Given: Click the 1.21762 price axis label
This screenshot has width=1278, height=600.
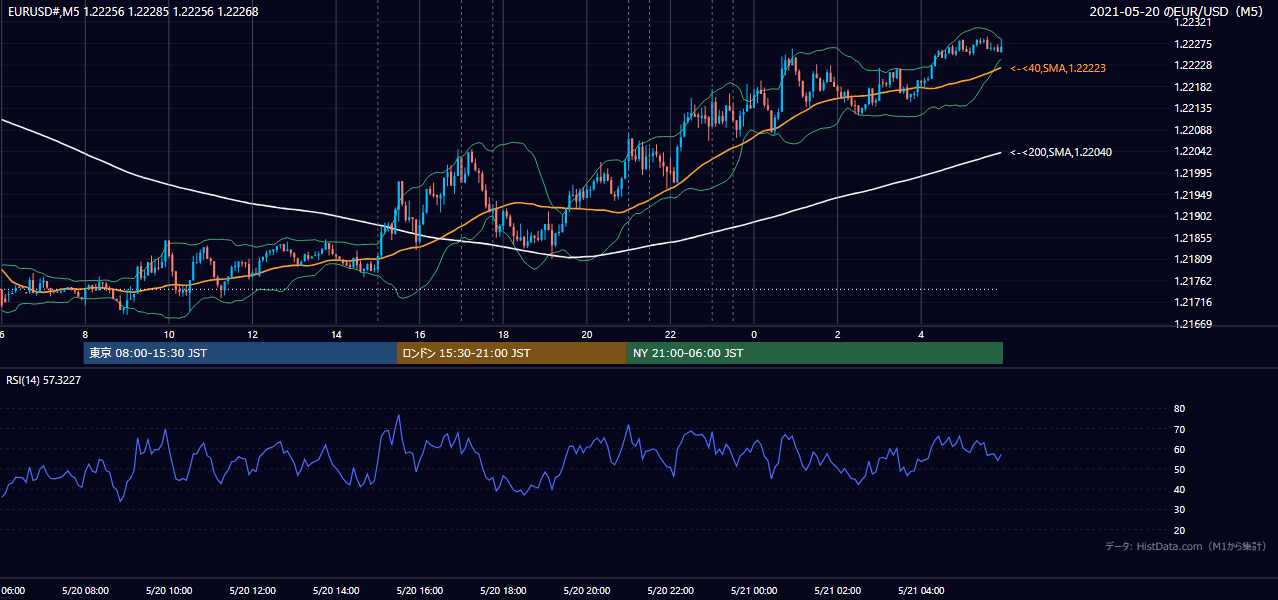Looking at the screenshot, I should pyautogui.click(x=1193, y=280).
